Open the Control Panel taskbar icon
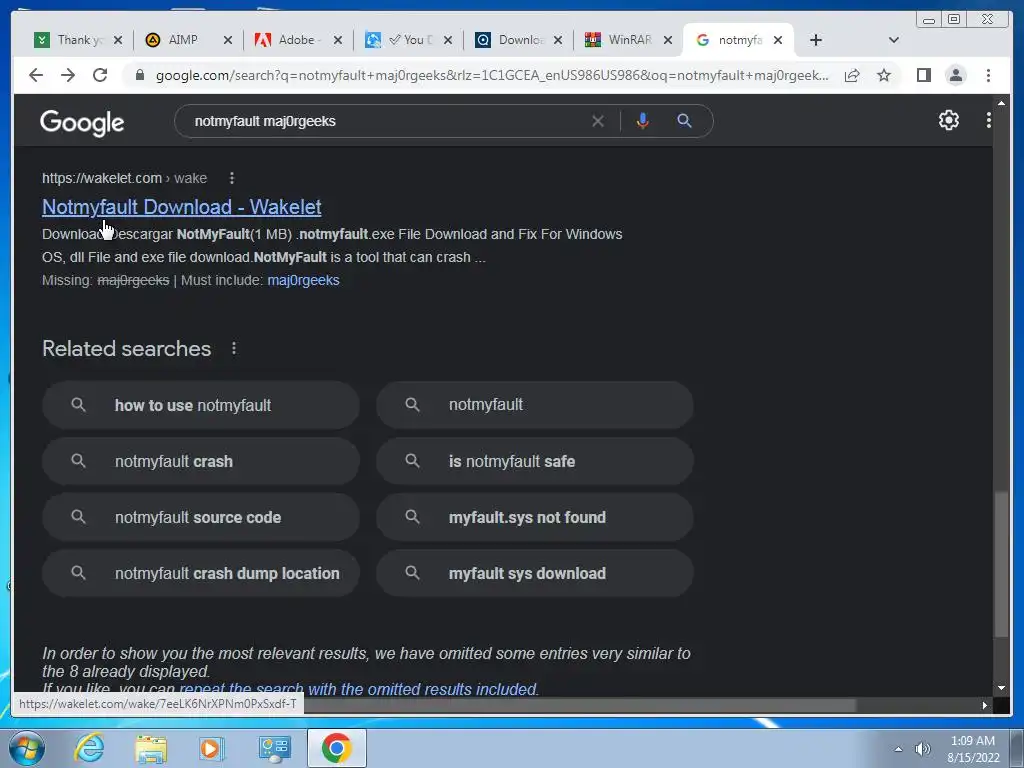Image resolution: width=1024 pixels, height=768 pixels. (x=274, y=748)
